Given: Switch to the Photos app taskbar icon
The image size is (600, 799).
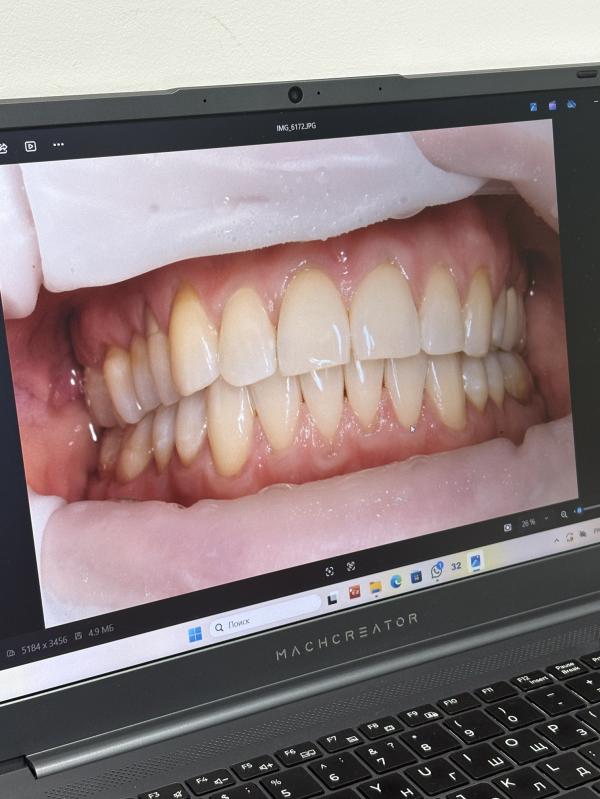Looking at the screenshot, I should click(x=475, y=561).
